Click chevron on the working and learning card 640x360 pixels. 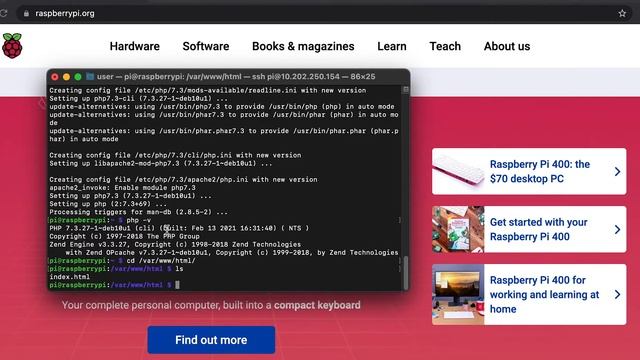click(617, 295)
